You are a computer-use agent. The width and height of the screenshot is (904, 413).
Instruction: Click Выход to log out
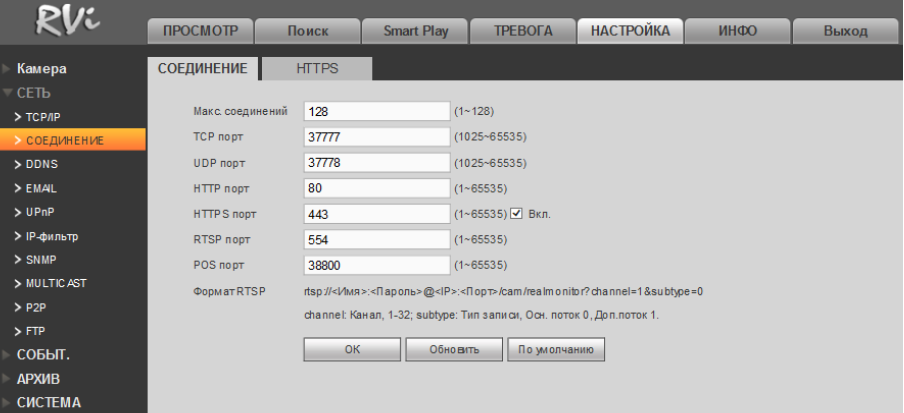pyautogui.click(x=845, y=31)
